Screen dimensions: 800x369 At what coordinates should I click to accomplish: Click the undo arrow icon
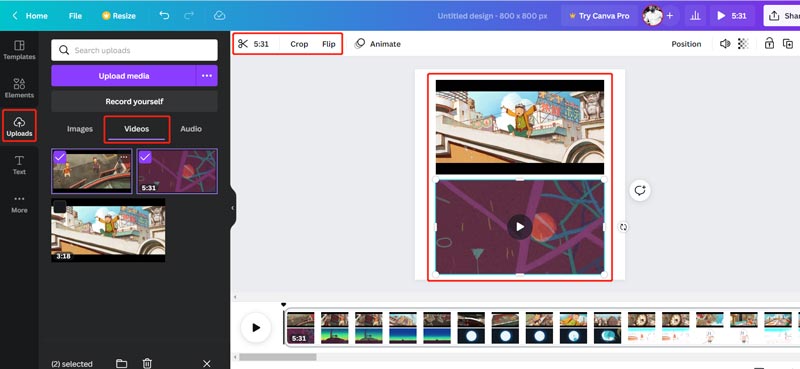[164, 15]
